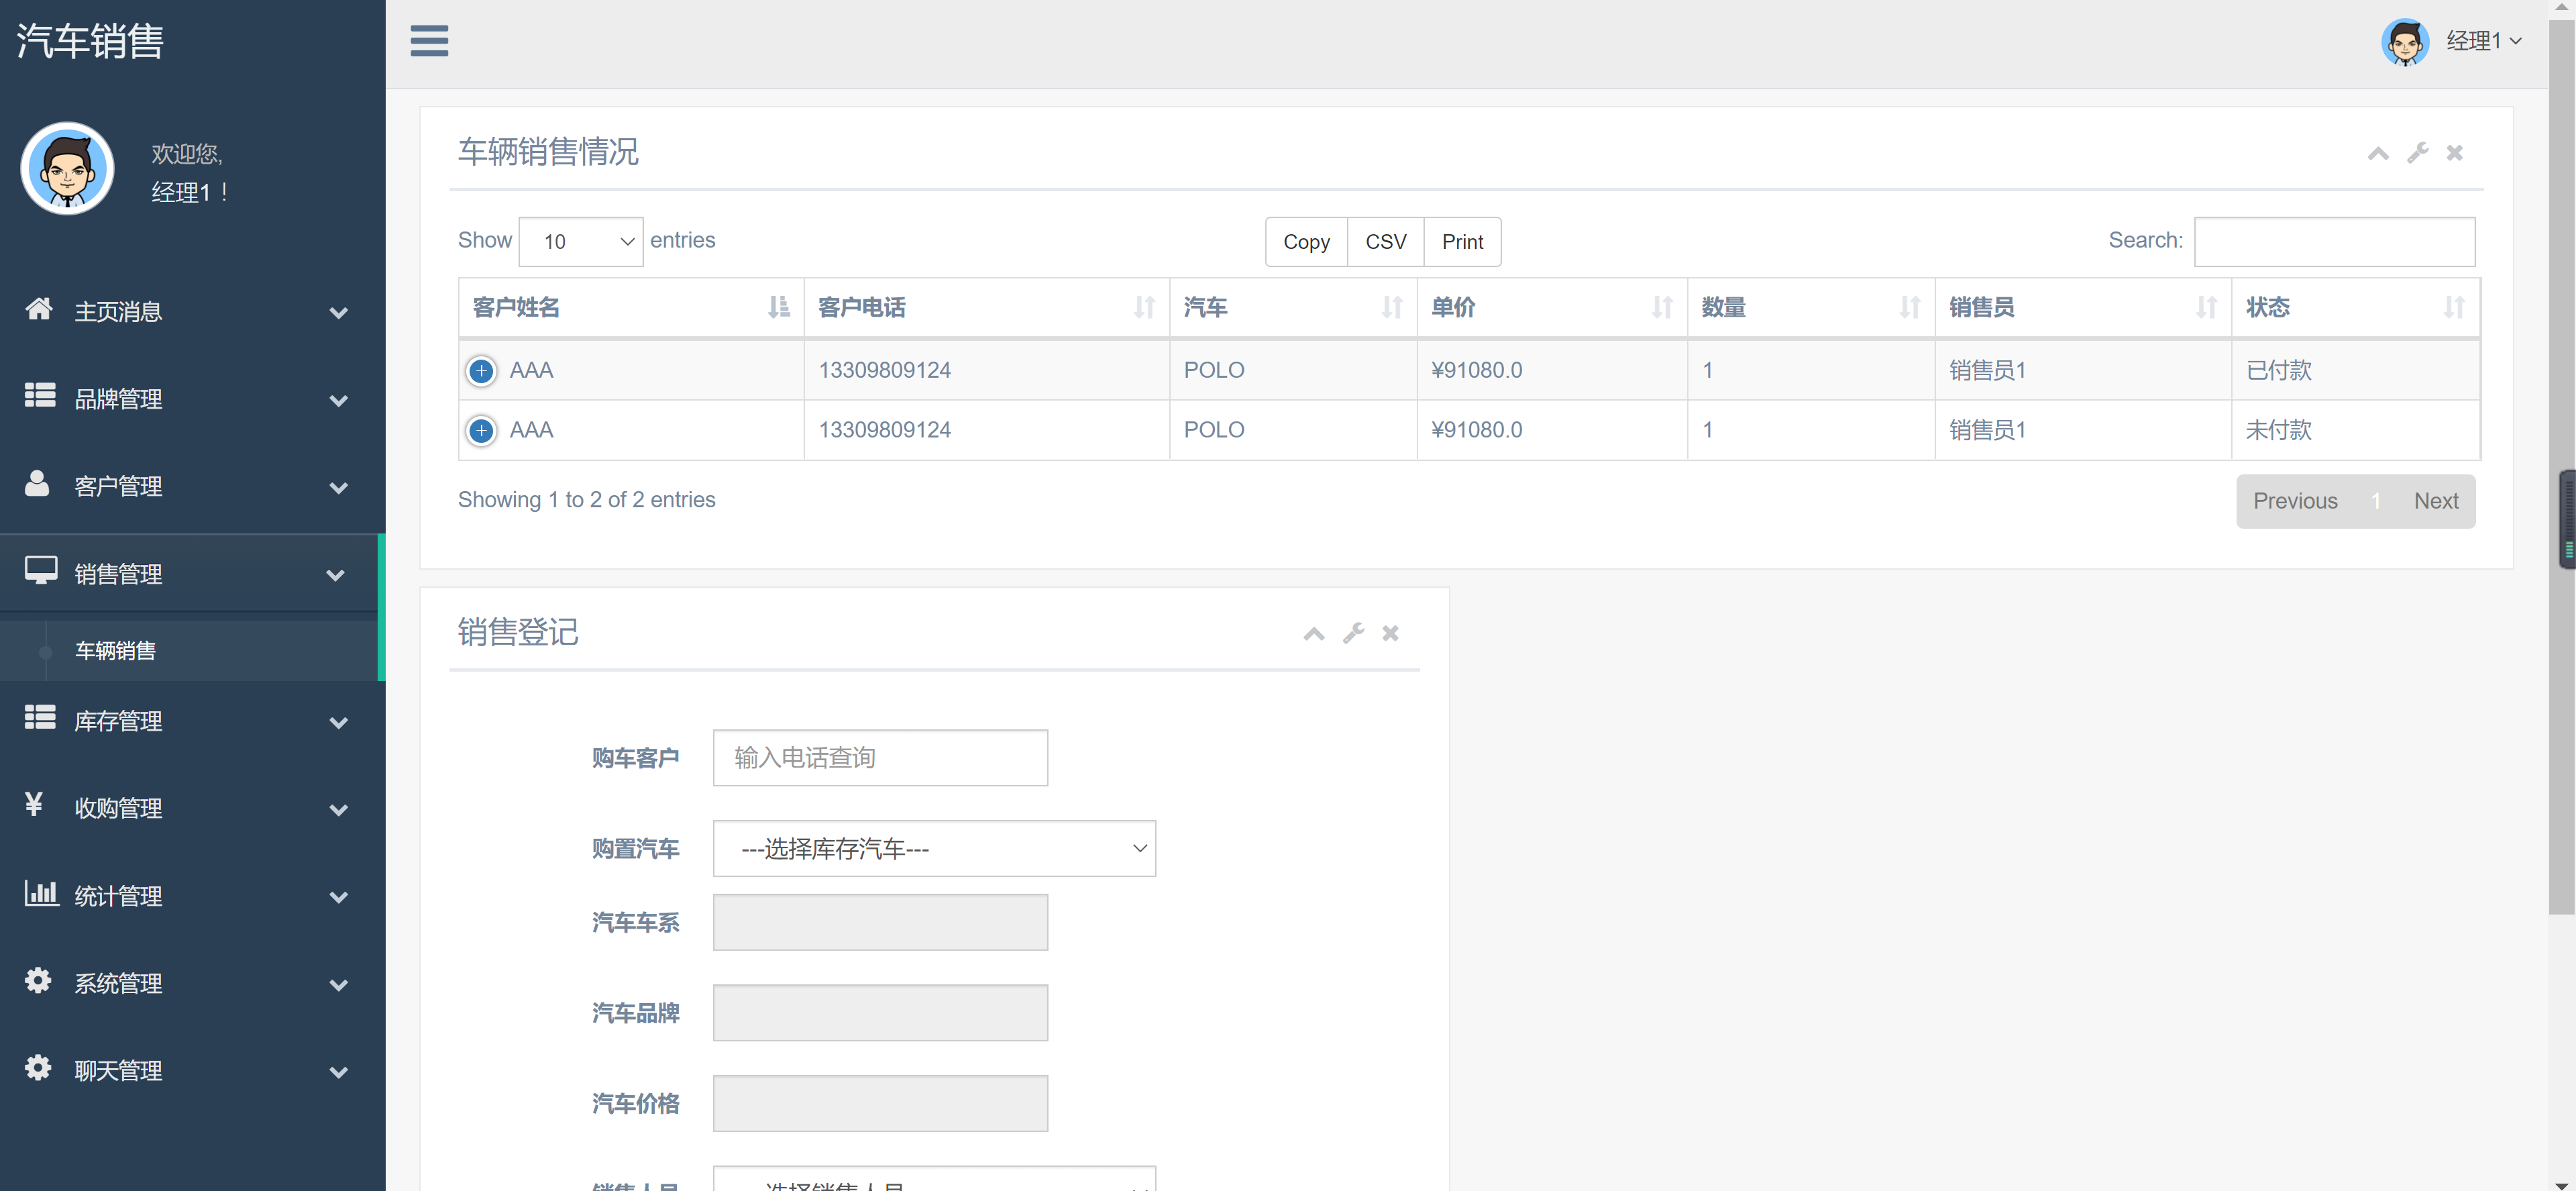Click the hamburger menu toggle icon
Image resolution: width=2576 pixels, height=1191 pixels.
[x=429, y=41]
